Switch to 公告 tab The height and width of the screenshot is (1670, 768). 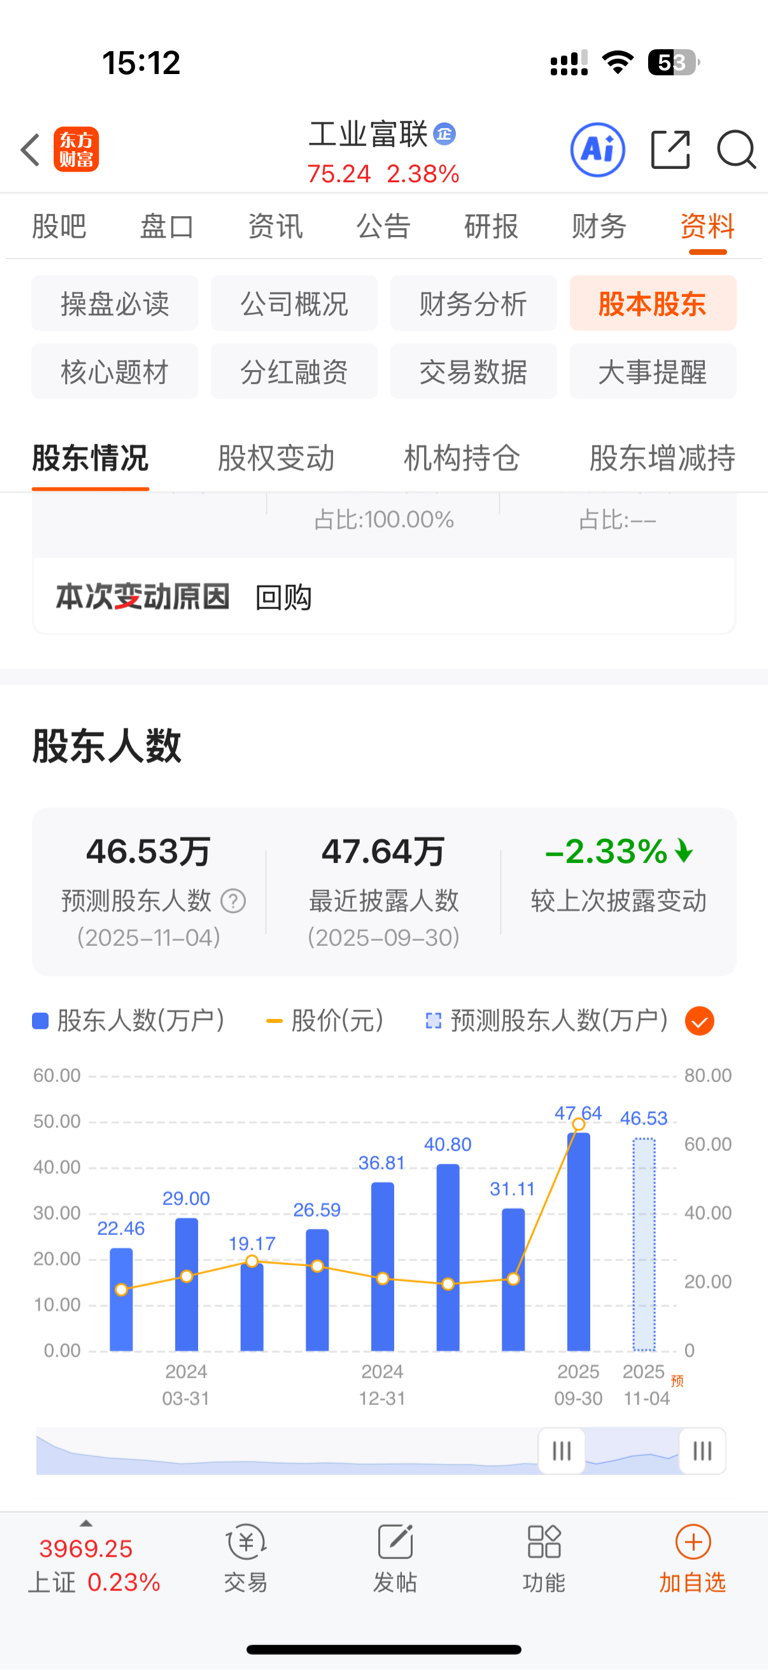383,226
